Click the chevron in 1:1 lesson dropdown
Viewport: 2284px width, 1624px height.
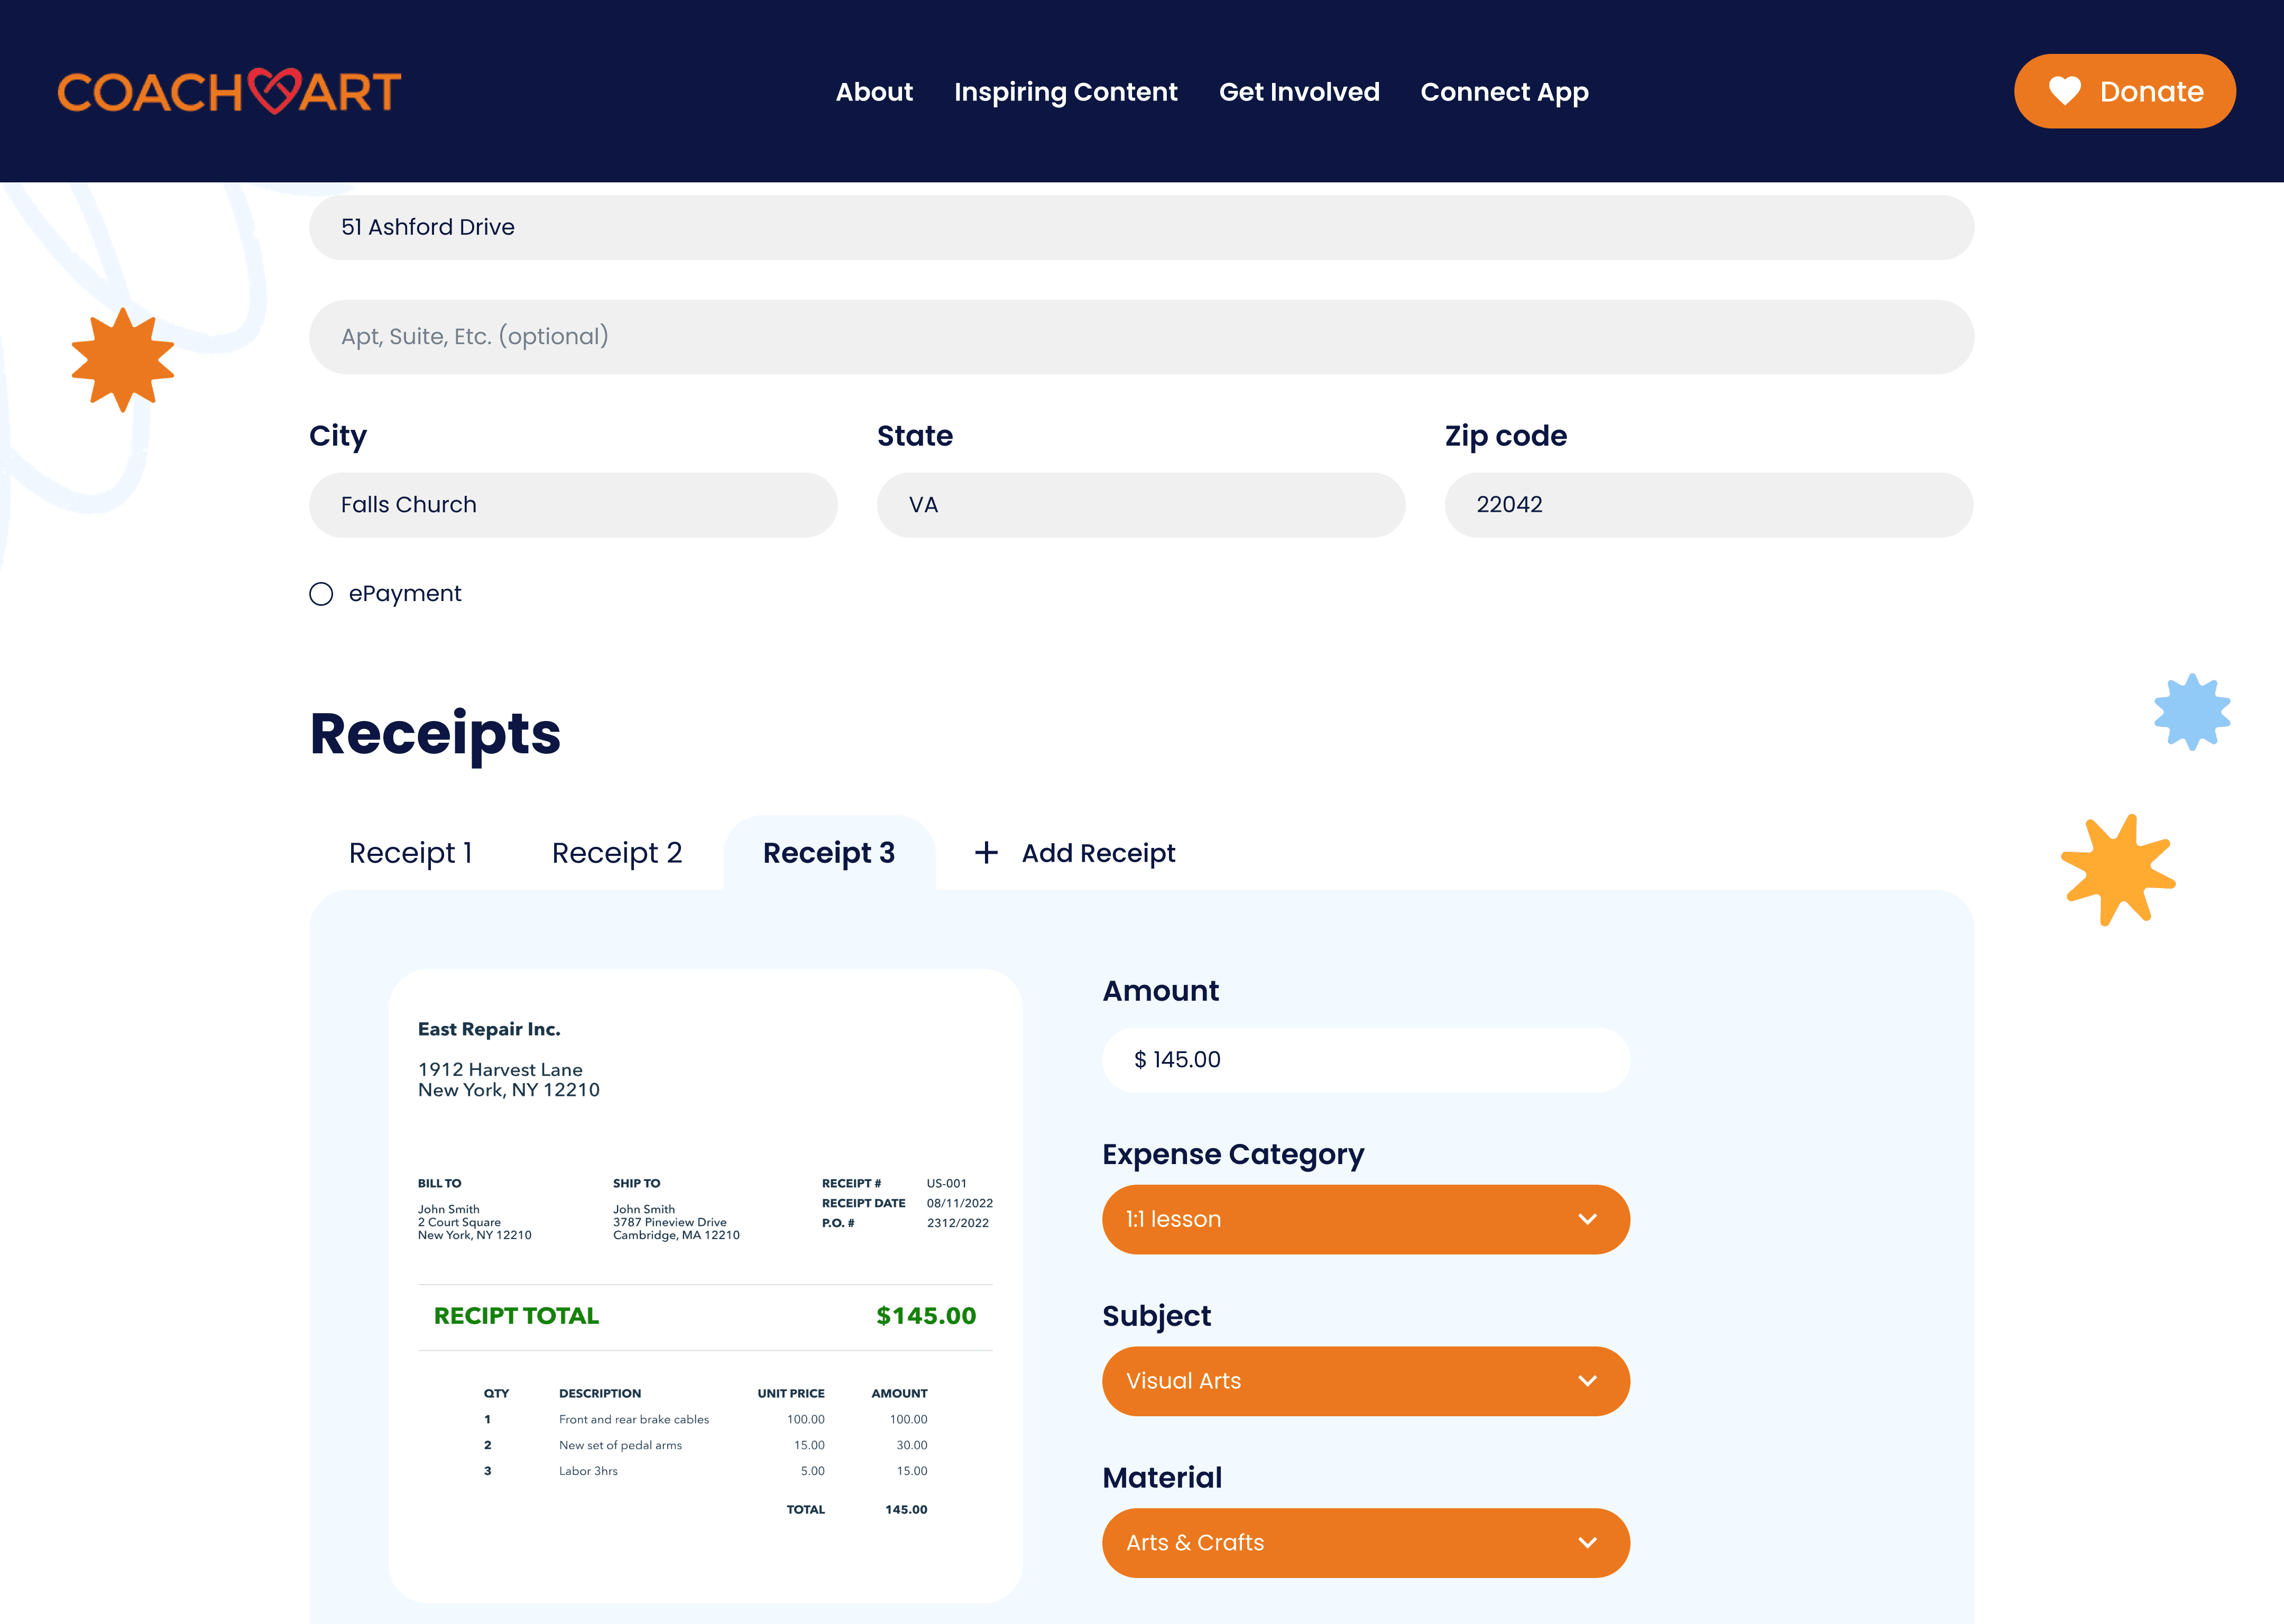coord(1587,1219)
